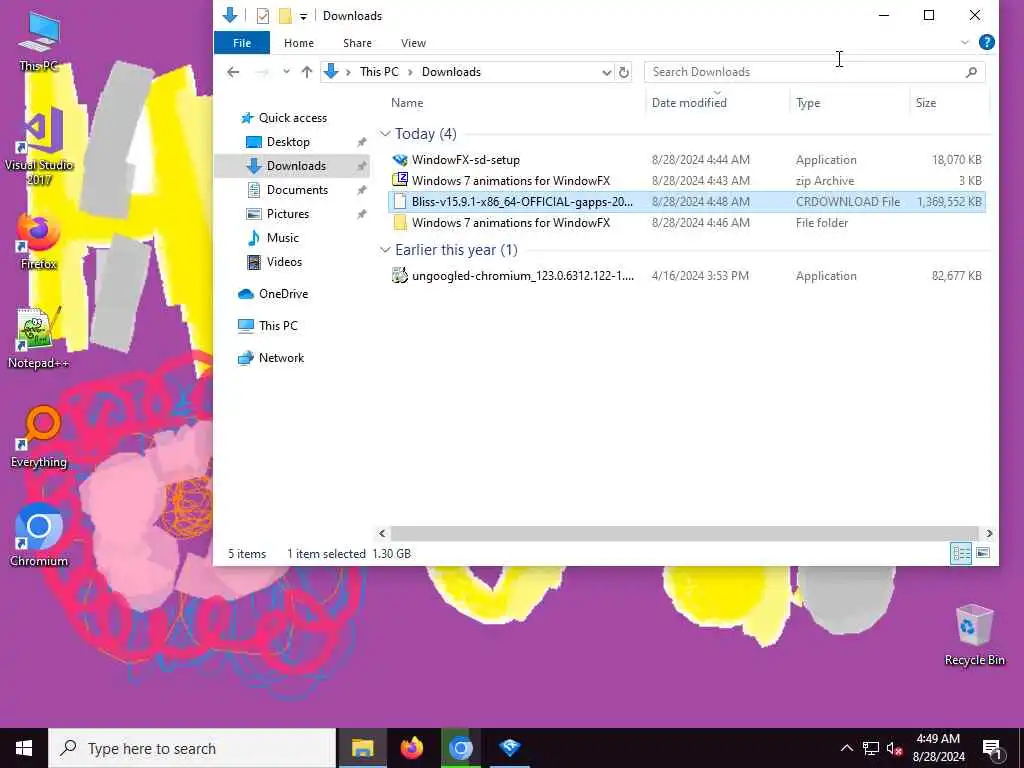
Task: Open Explorer help icon
Action: coord(987,42)
